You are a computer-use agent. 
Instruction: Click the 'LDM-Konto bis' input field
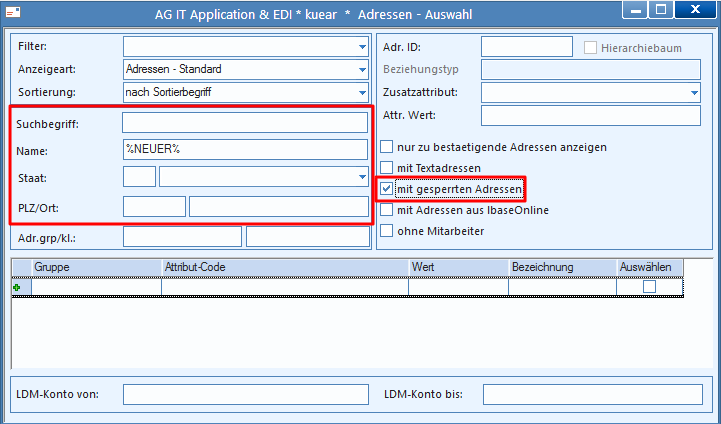[593, 395]
